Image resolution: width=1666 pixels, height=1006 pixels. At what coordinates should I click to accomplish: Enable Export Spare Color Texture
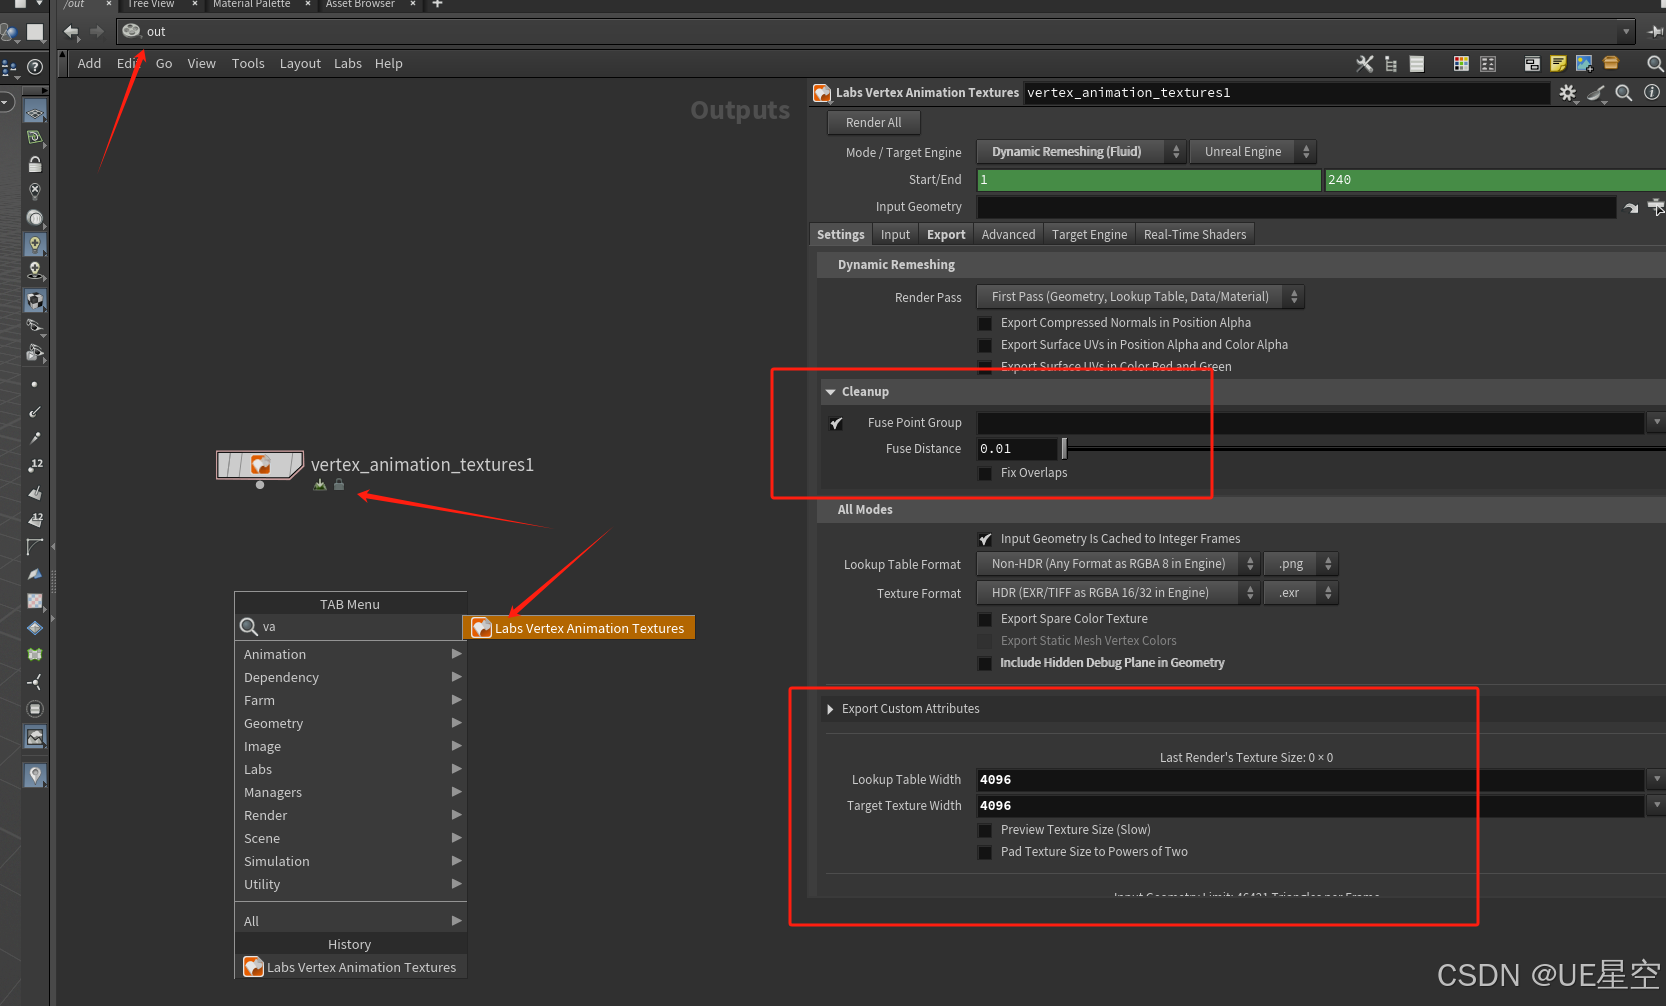[985, 619]
